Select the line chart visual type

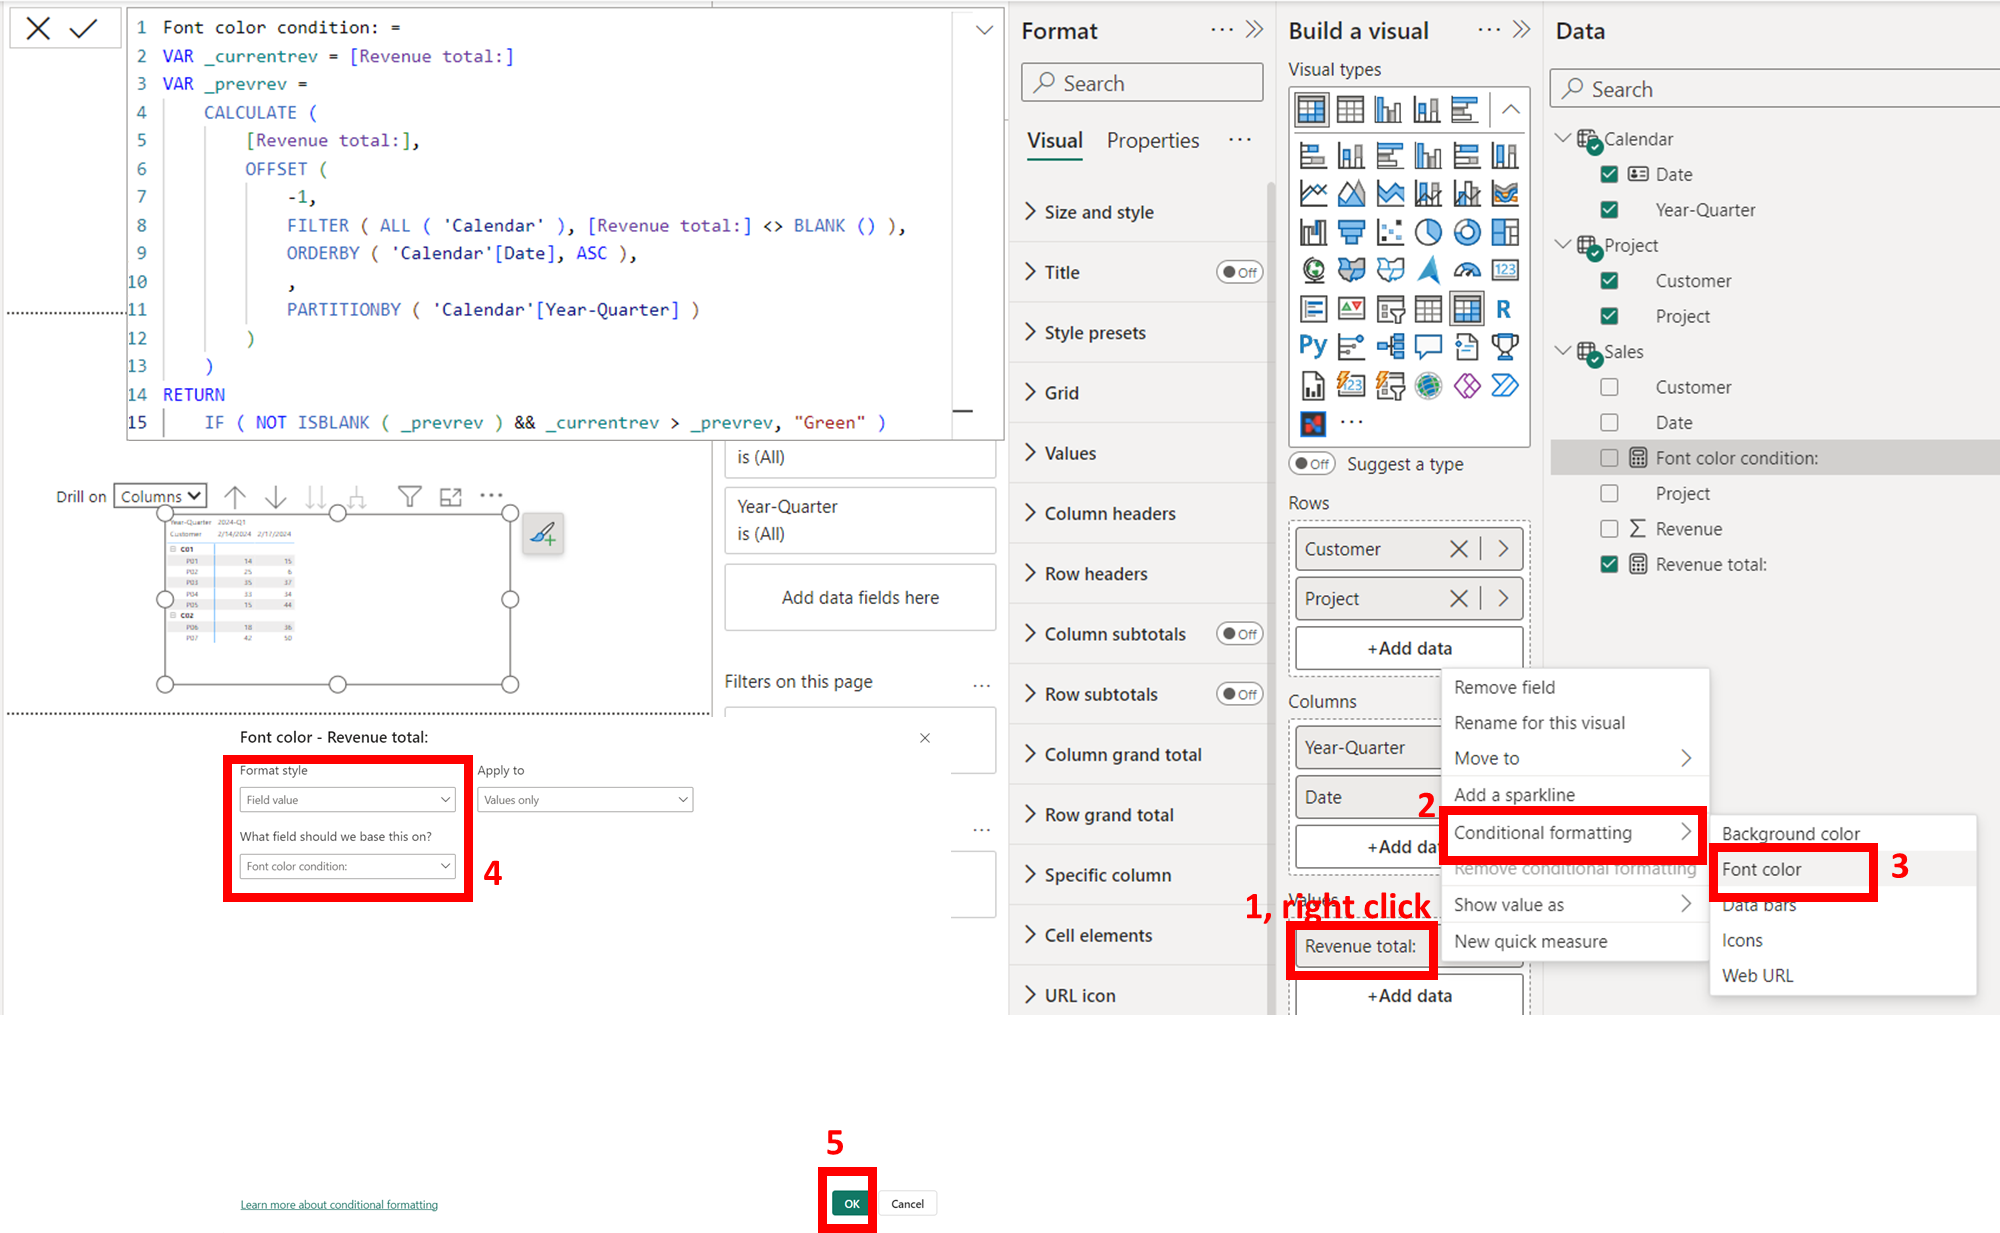(1313, 193)
